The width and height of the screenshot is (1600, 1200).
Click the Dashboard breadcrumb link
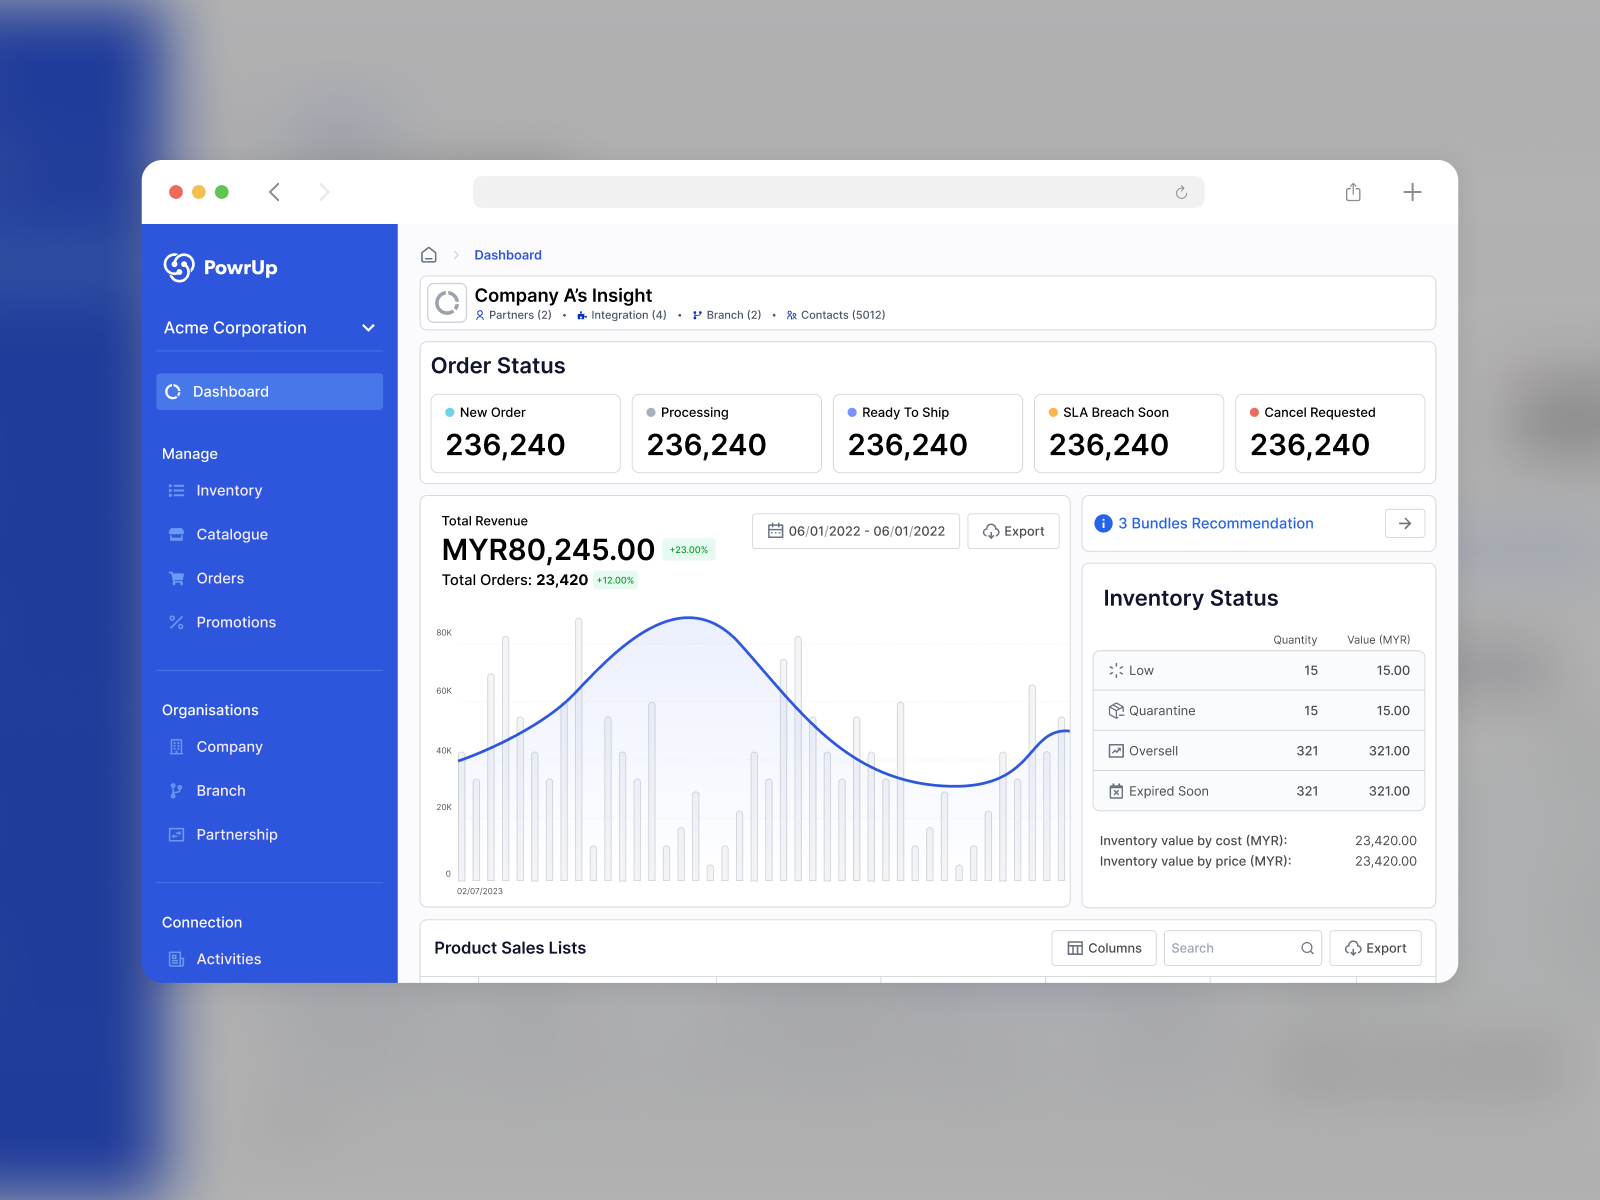tap(508, 255)
